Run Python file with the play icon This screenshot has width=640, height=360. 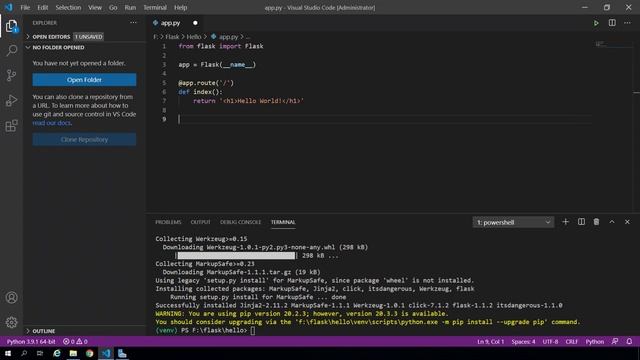(596, 23)
